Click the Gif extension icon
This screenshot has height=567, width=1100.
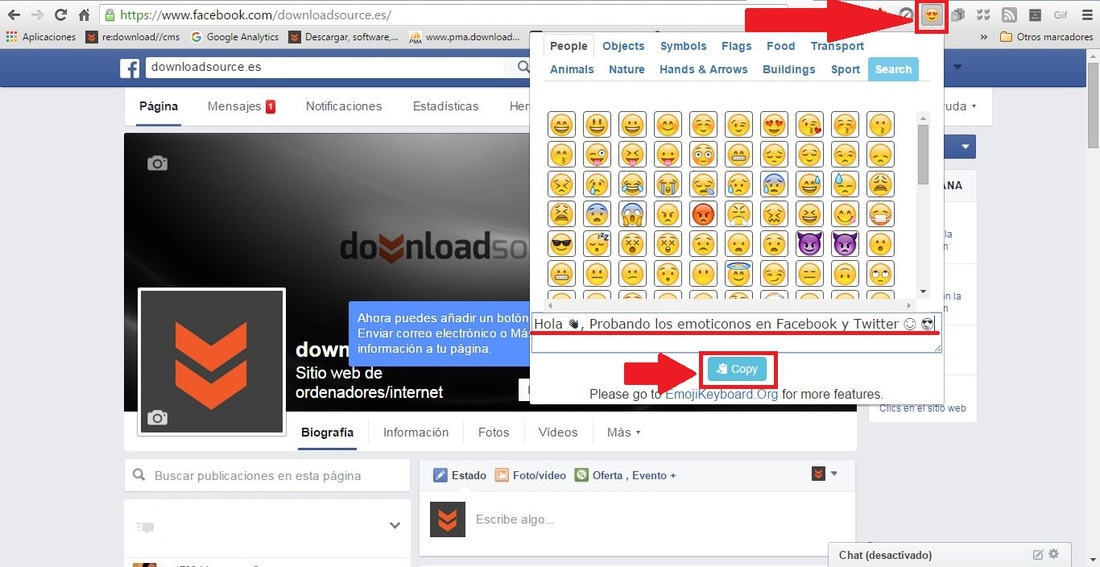tap(1060, 15)
